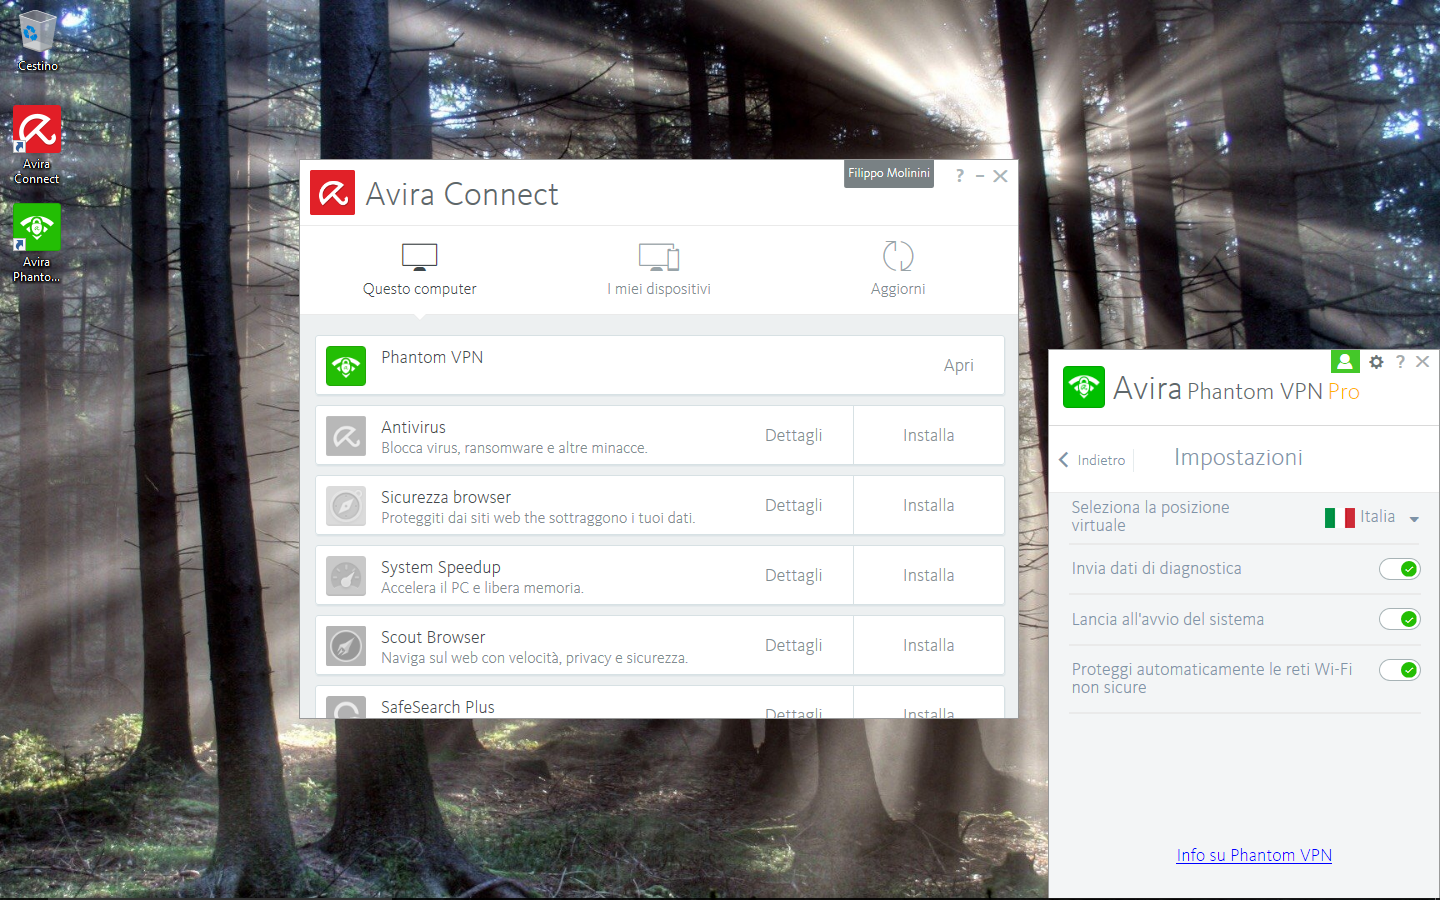
Task: Click Installa for Sicurezza browser
Action: pos(929,505)
